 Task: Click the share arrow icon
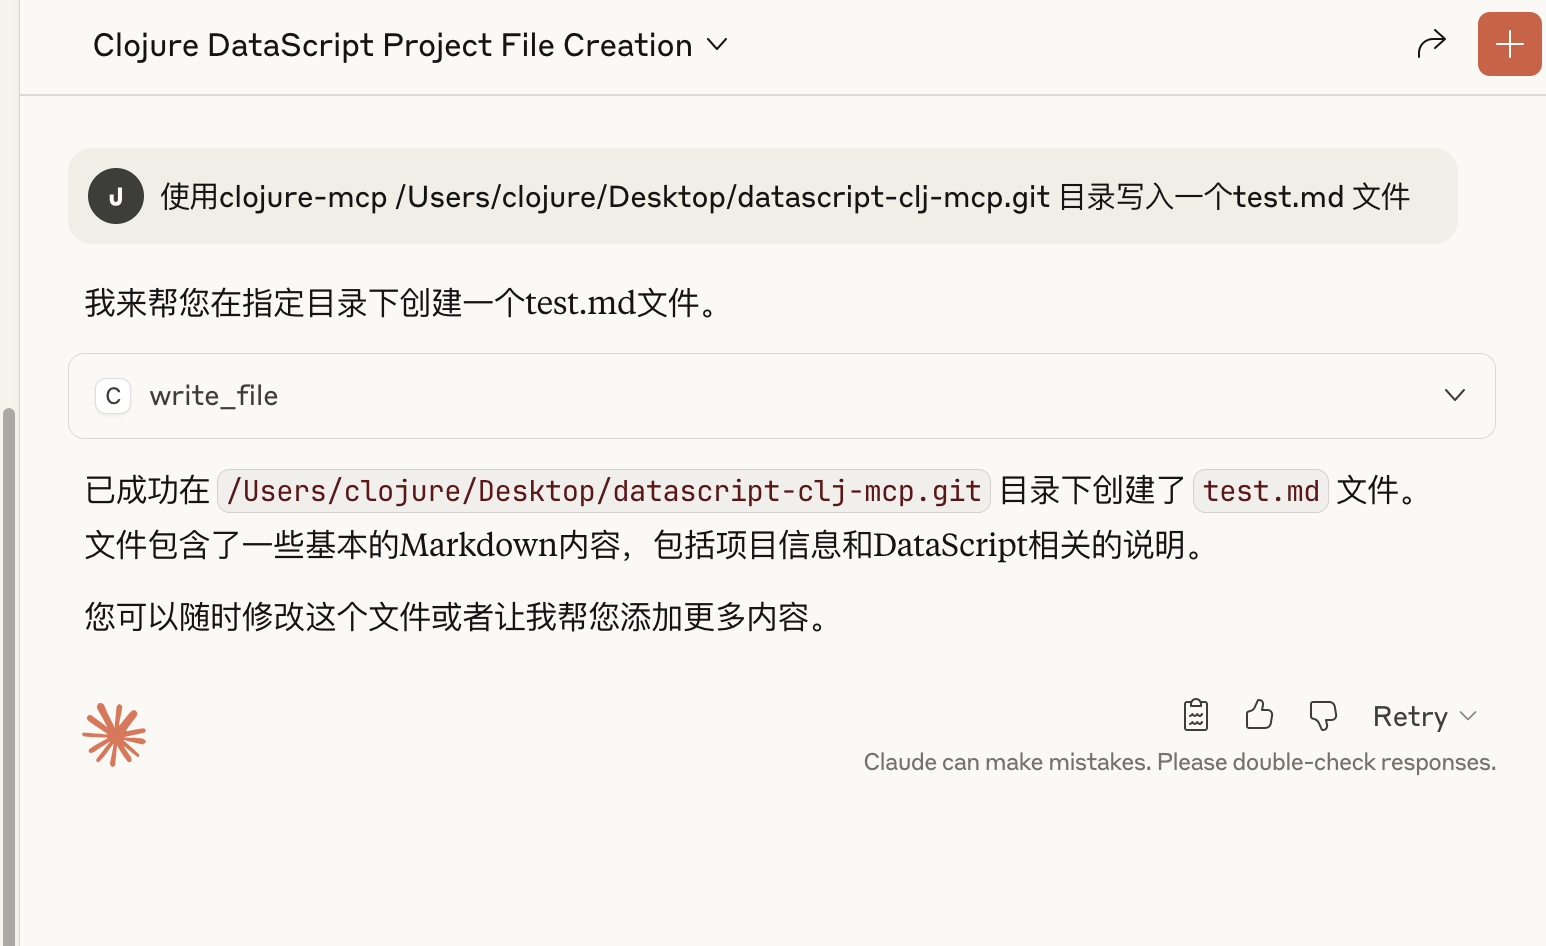(x=1432, y=44)
